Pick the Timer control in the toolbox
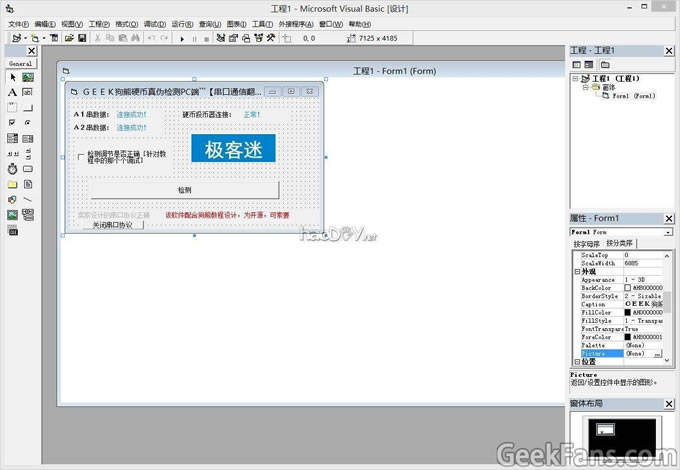The width and height of the screenshot is (680, 470). [x=12, y=169]
